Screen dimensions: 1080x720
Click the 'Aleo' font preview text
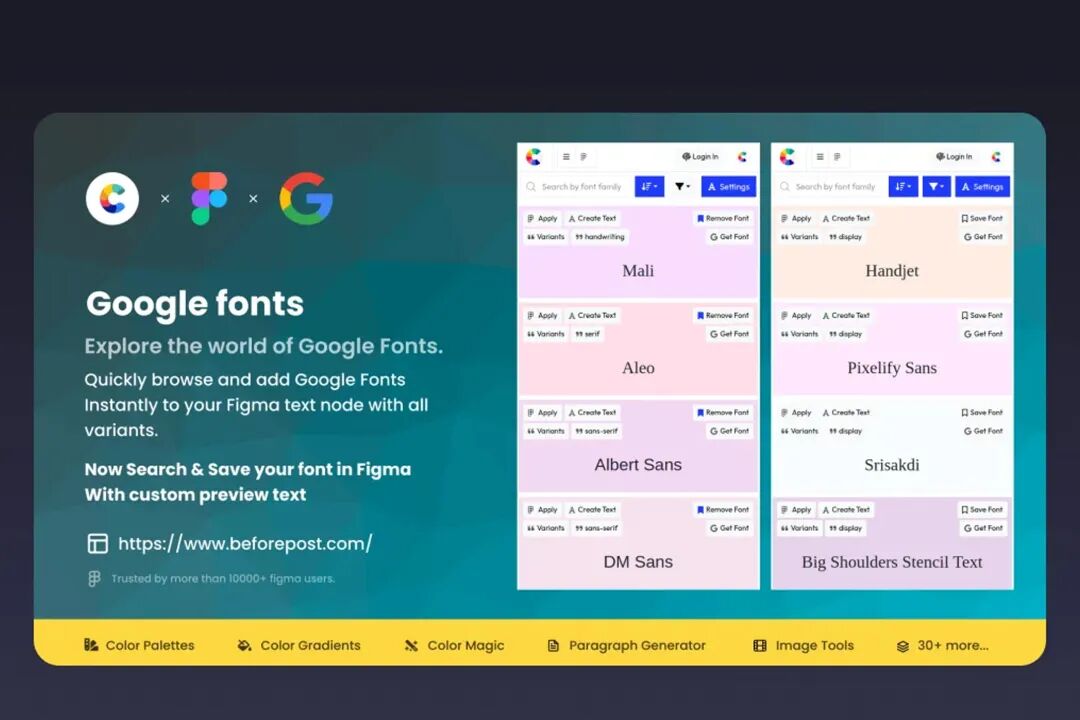[638, 368]
